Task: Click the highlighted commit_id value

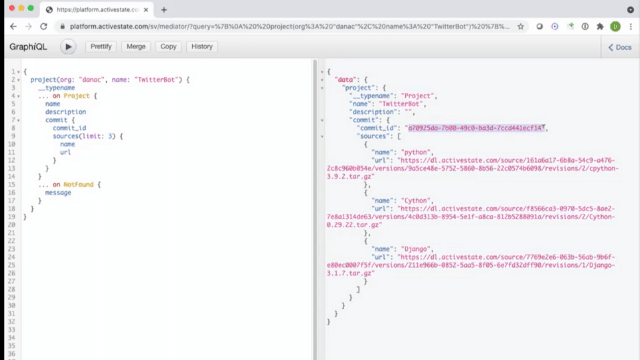Action: [476, 128]
